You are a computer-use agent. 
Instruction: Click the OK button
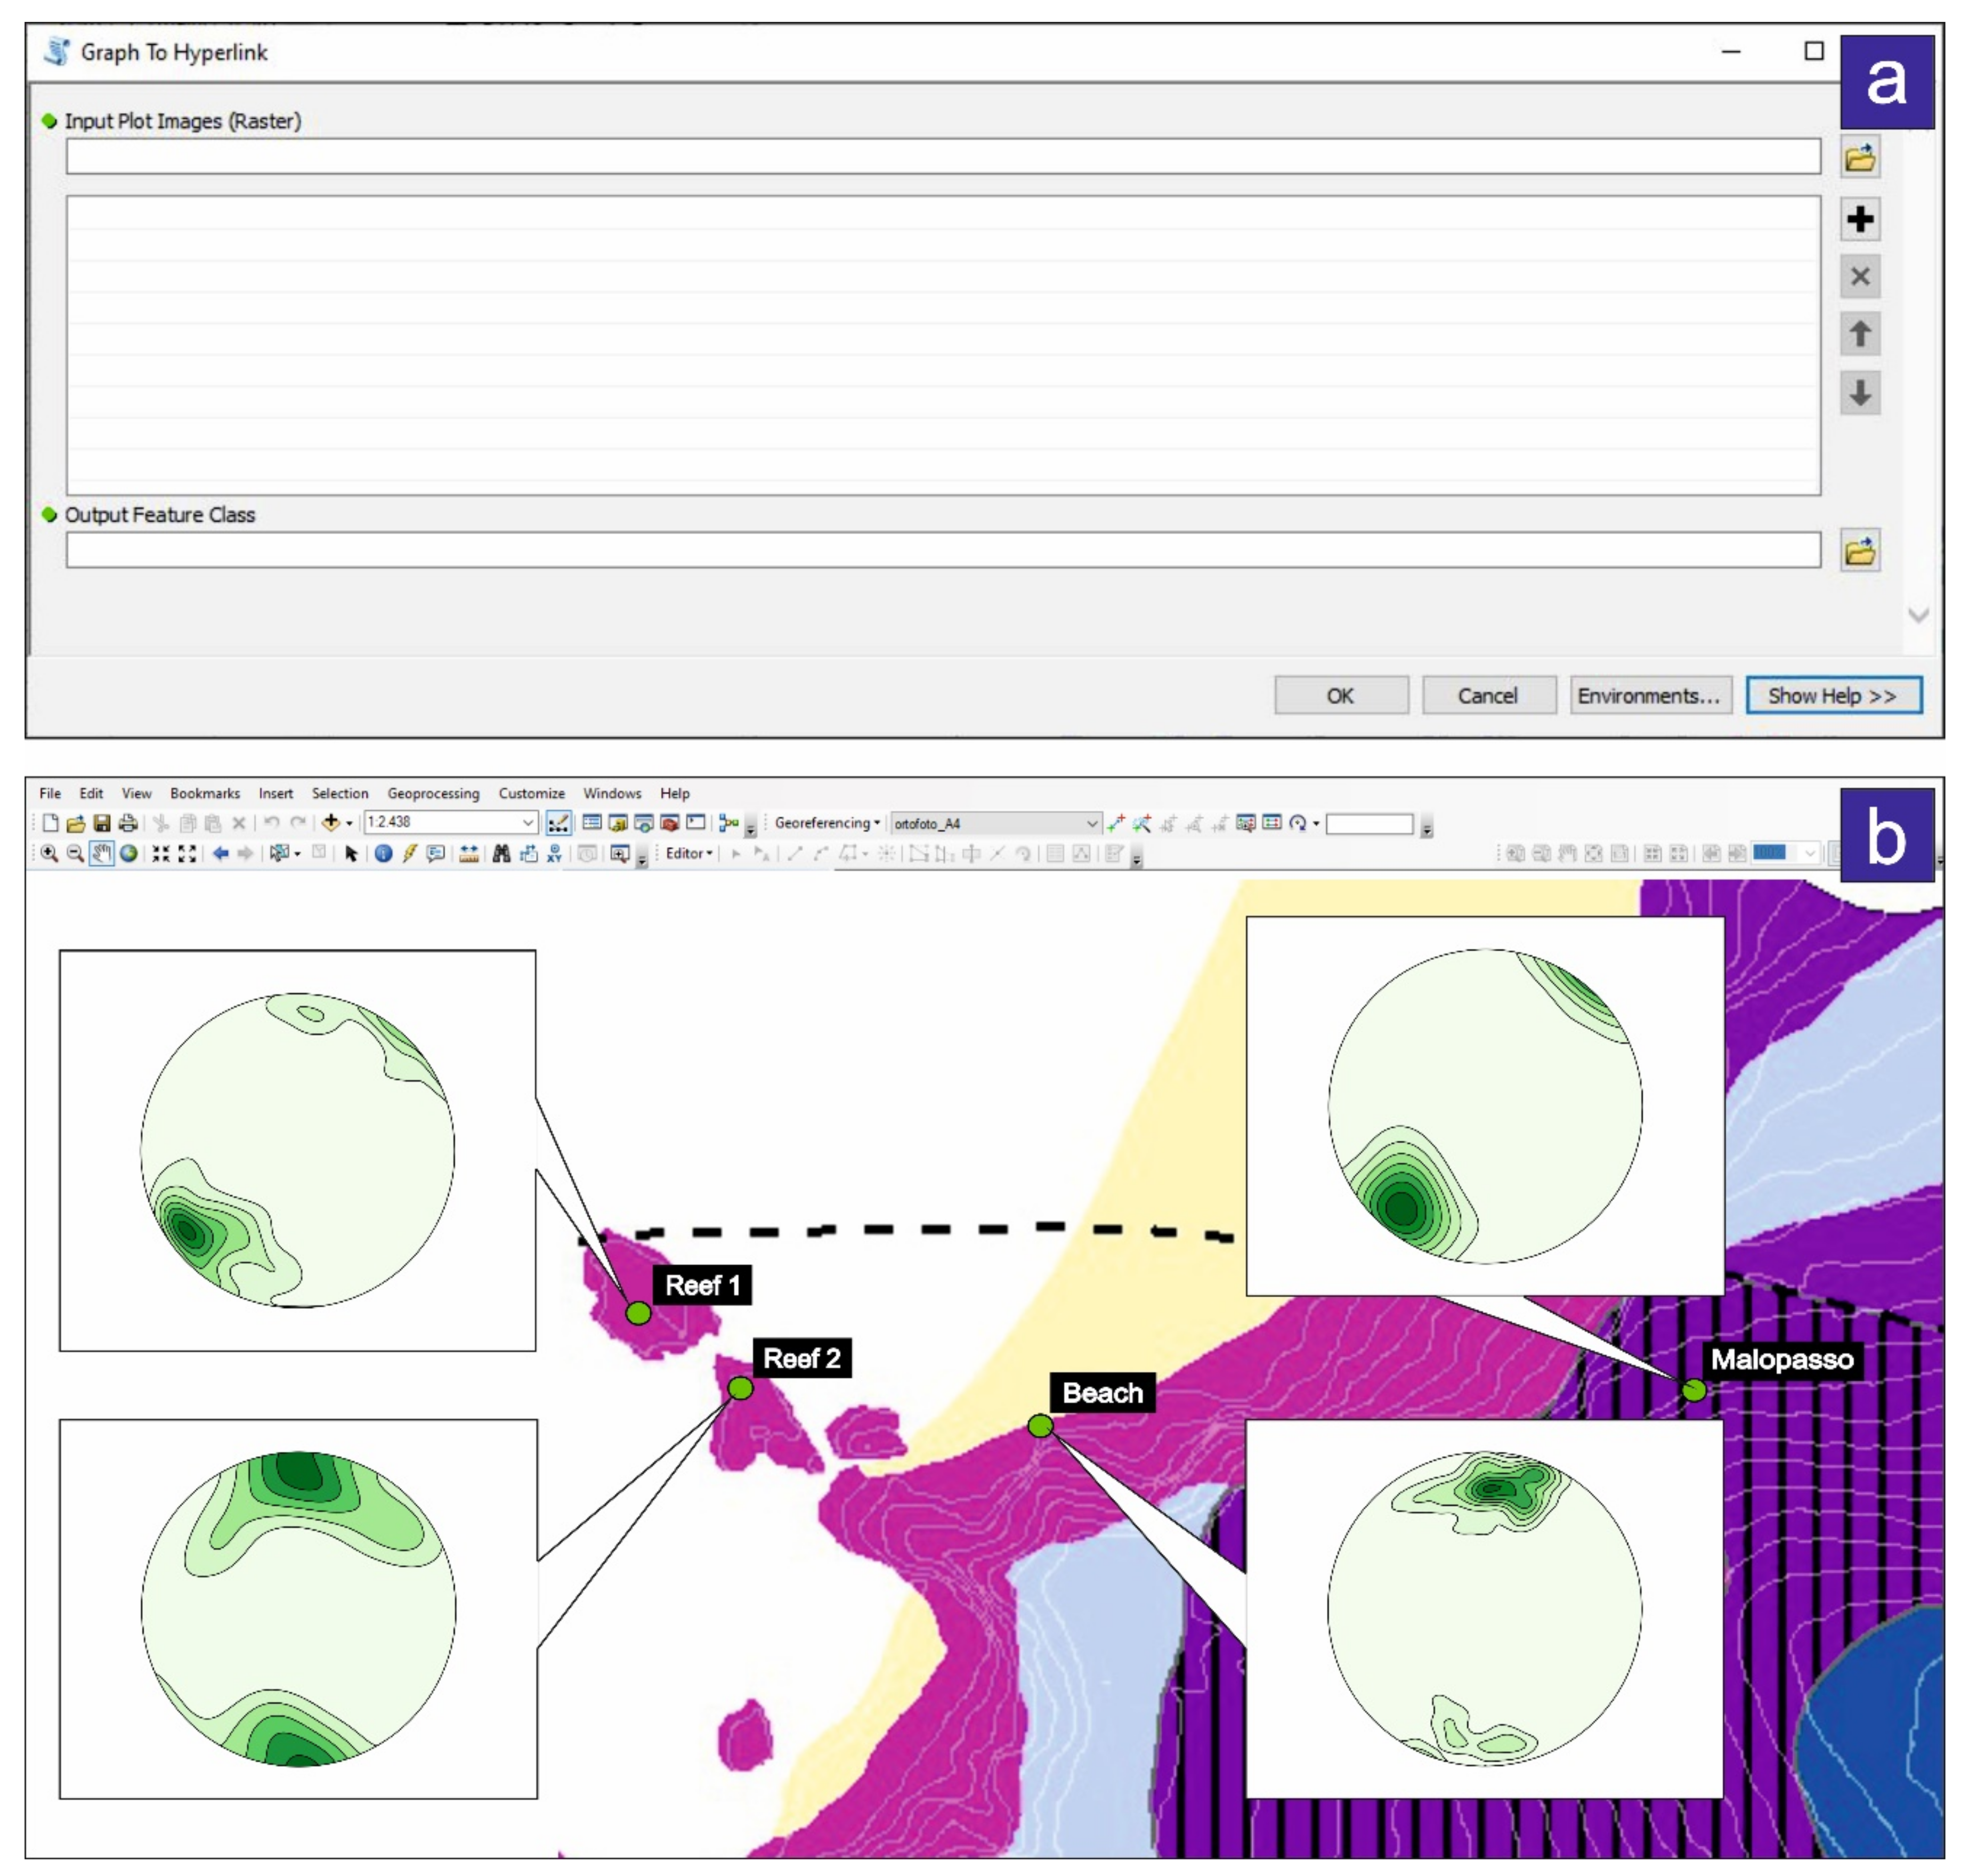pyautogui.click(x=1340, y=695)
